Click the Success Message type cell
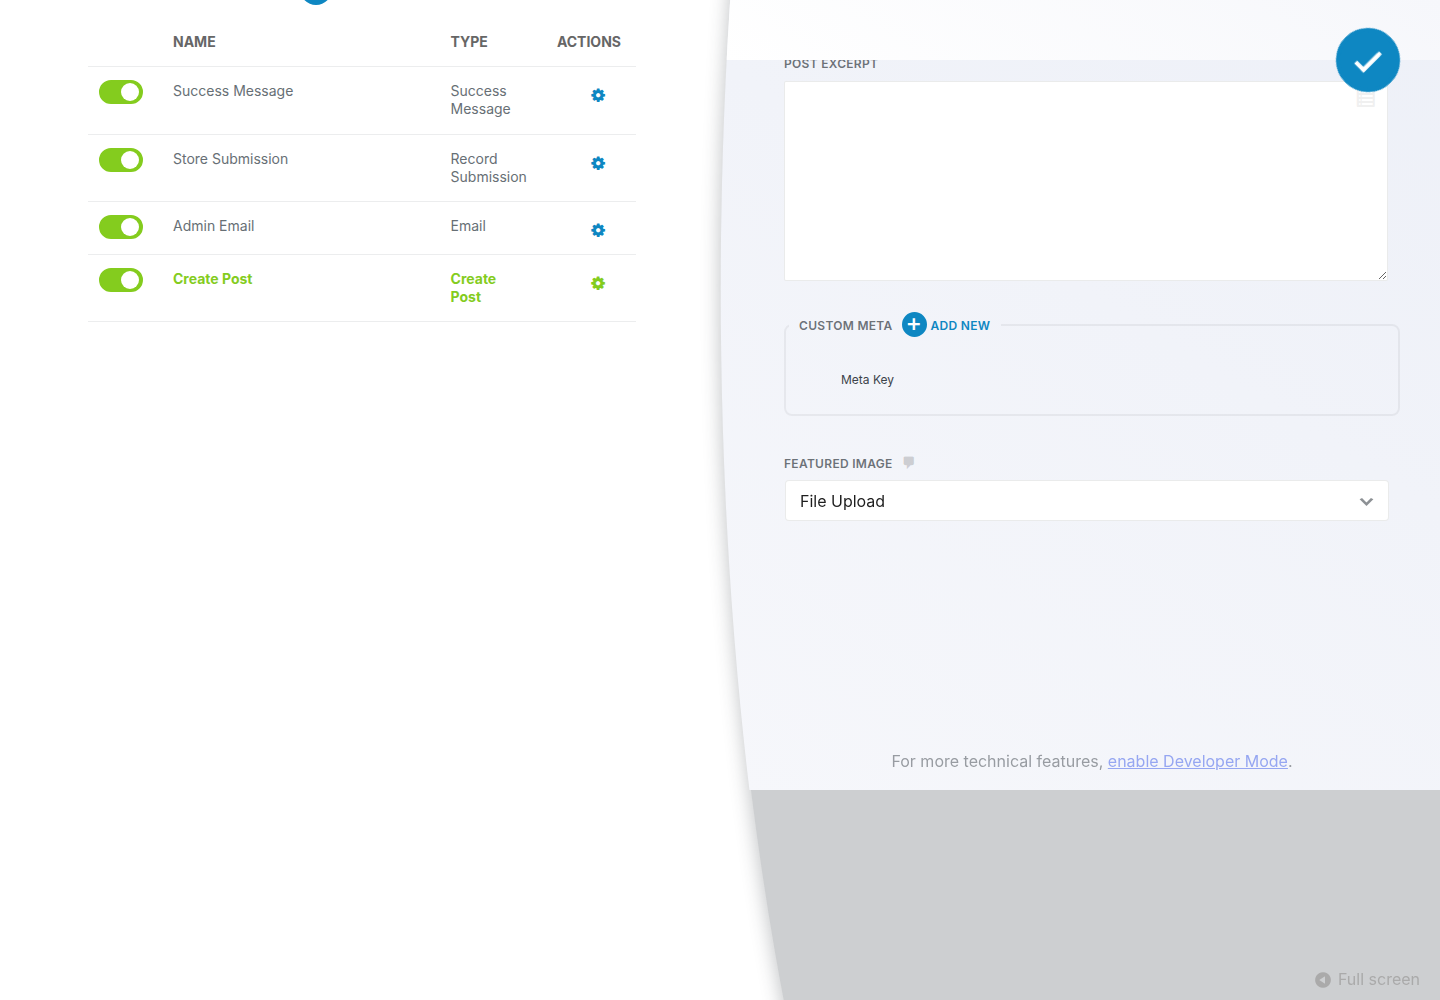1440x1000 pixels. click(x=480, y=100)
